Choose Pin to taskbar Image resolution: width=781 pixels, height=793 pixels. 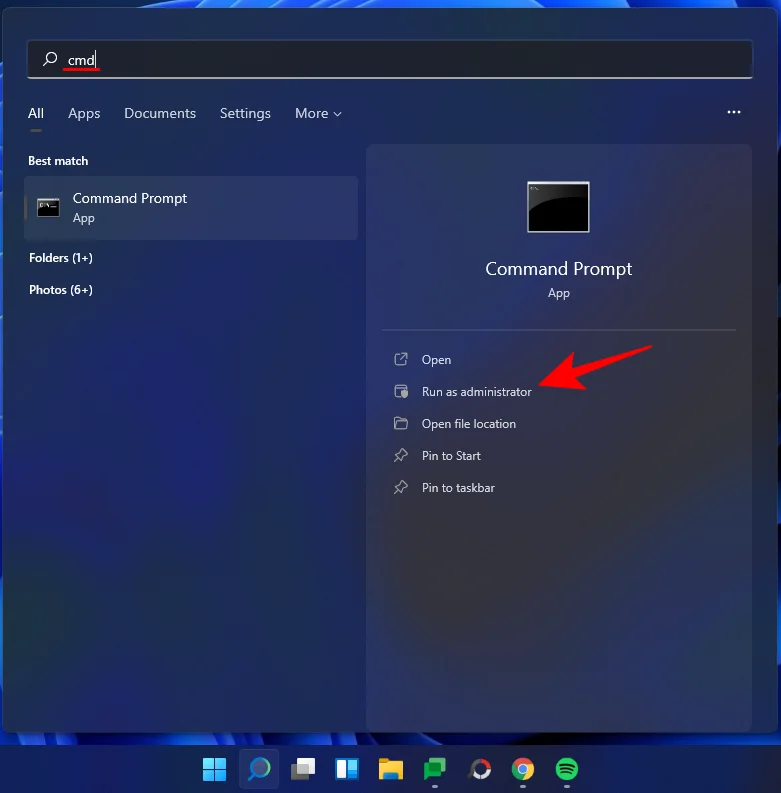[x=458, y=488]
